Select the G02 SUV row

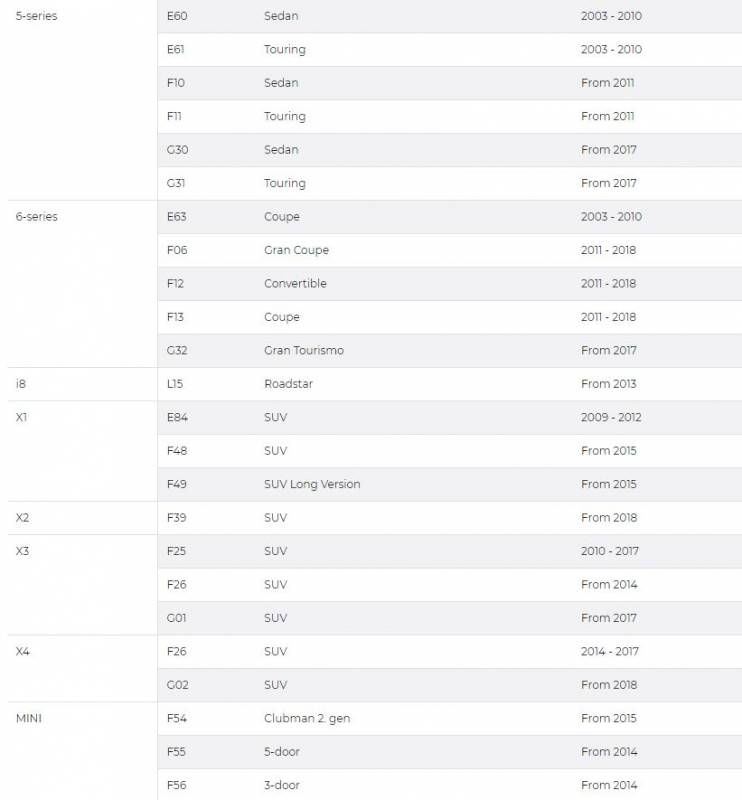click(450, 685)
